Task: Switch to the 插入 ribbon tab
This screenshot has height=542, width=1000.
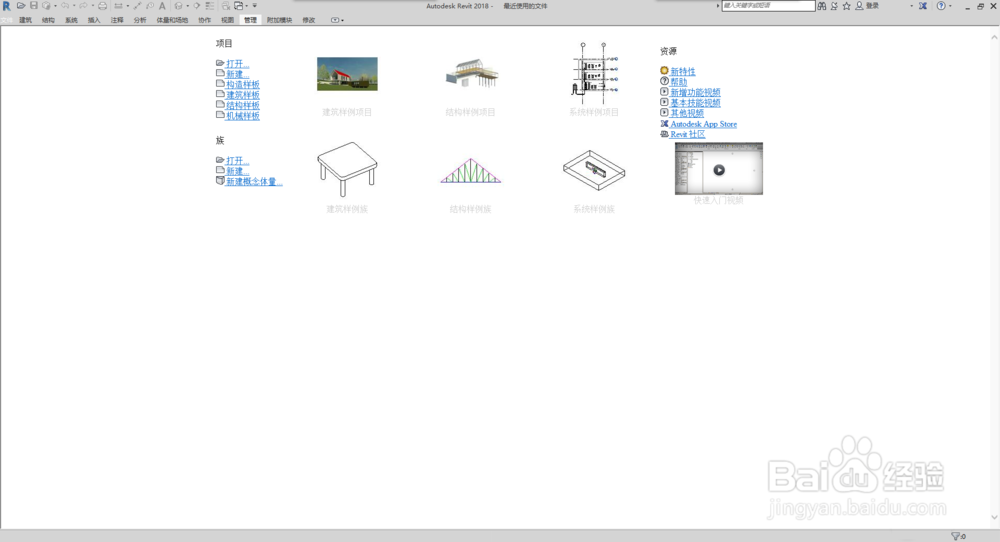Action: point(94,20)
